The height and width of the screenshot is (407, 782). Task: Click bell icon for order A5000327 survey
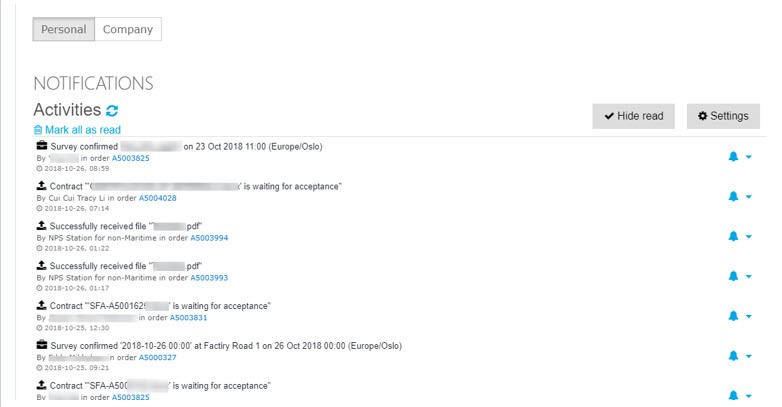coord(733,356)
